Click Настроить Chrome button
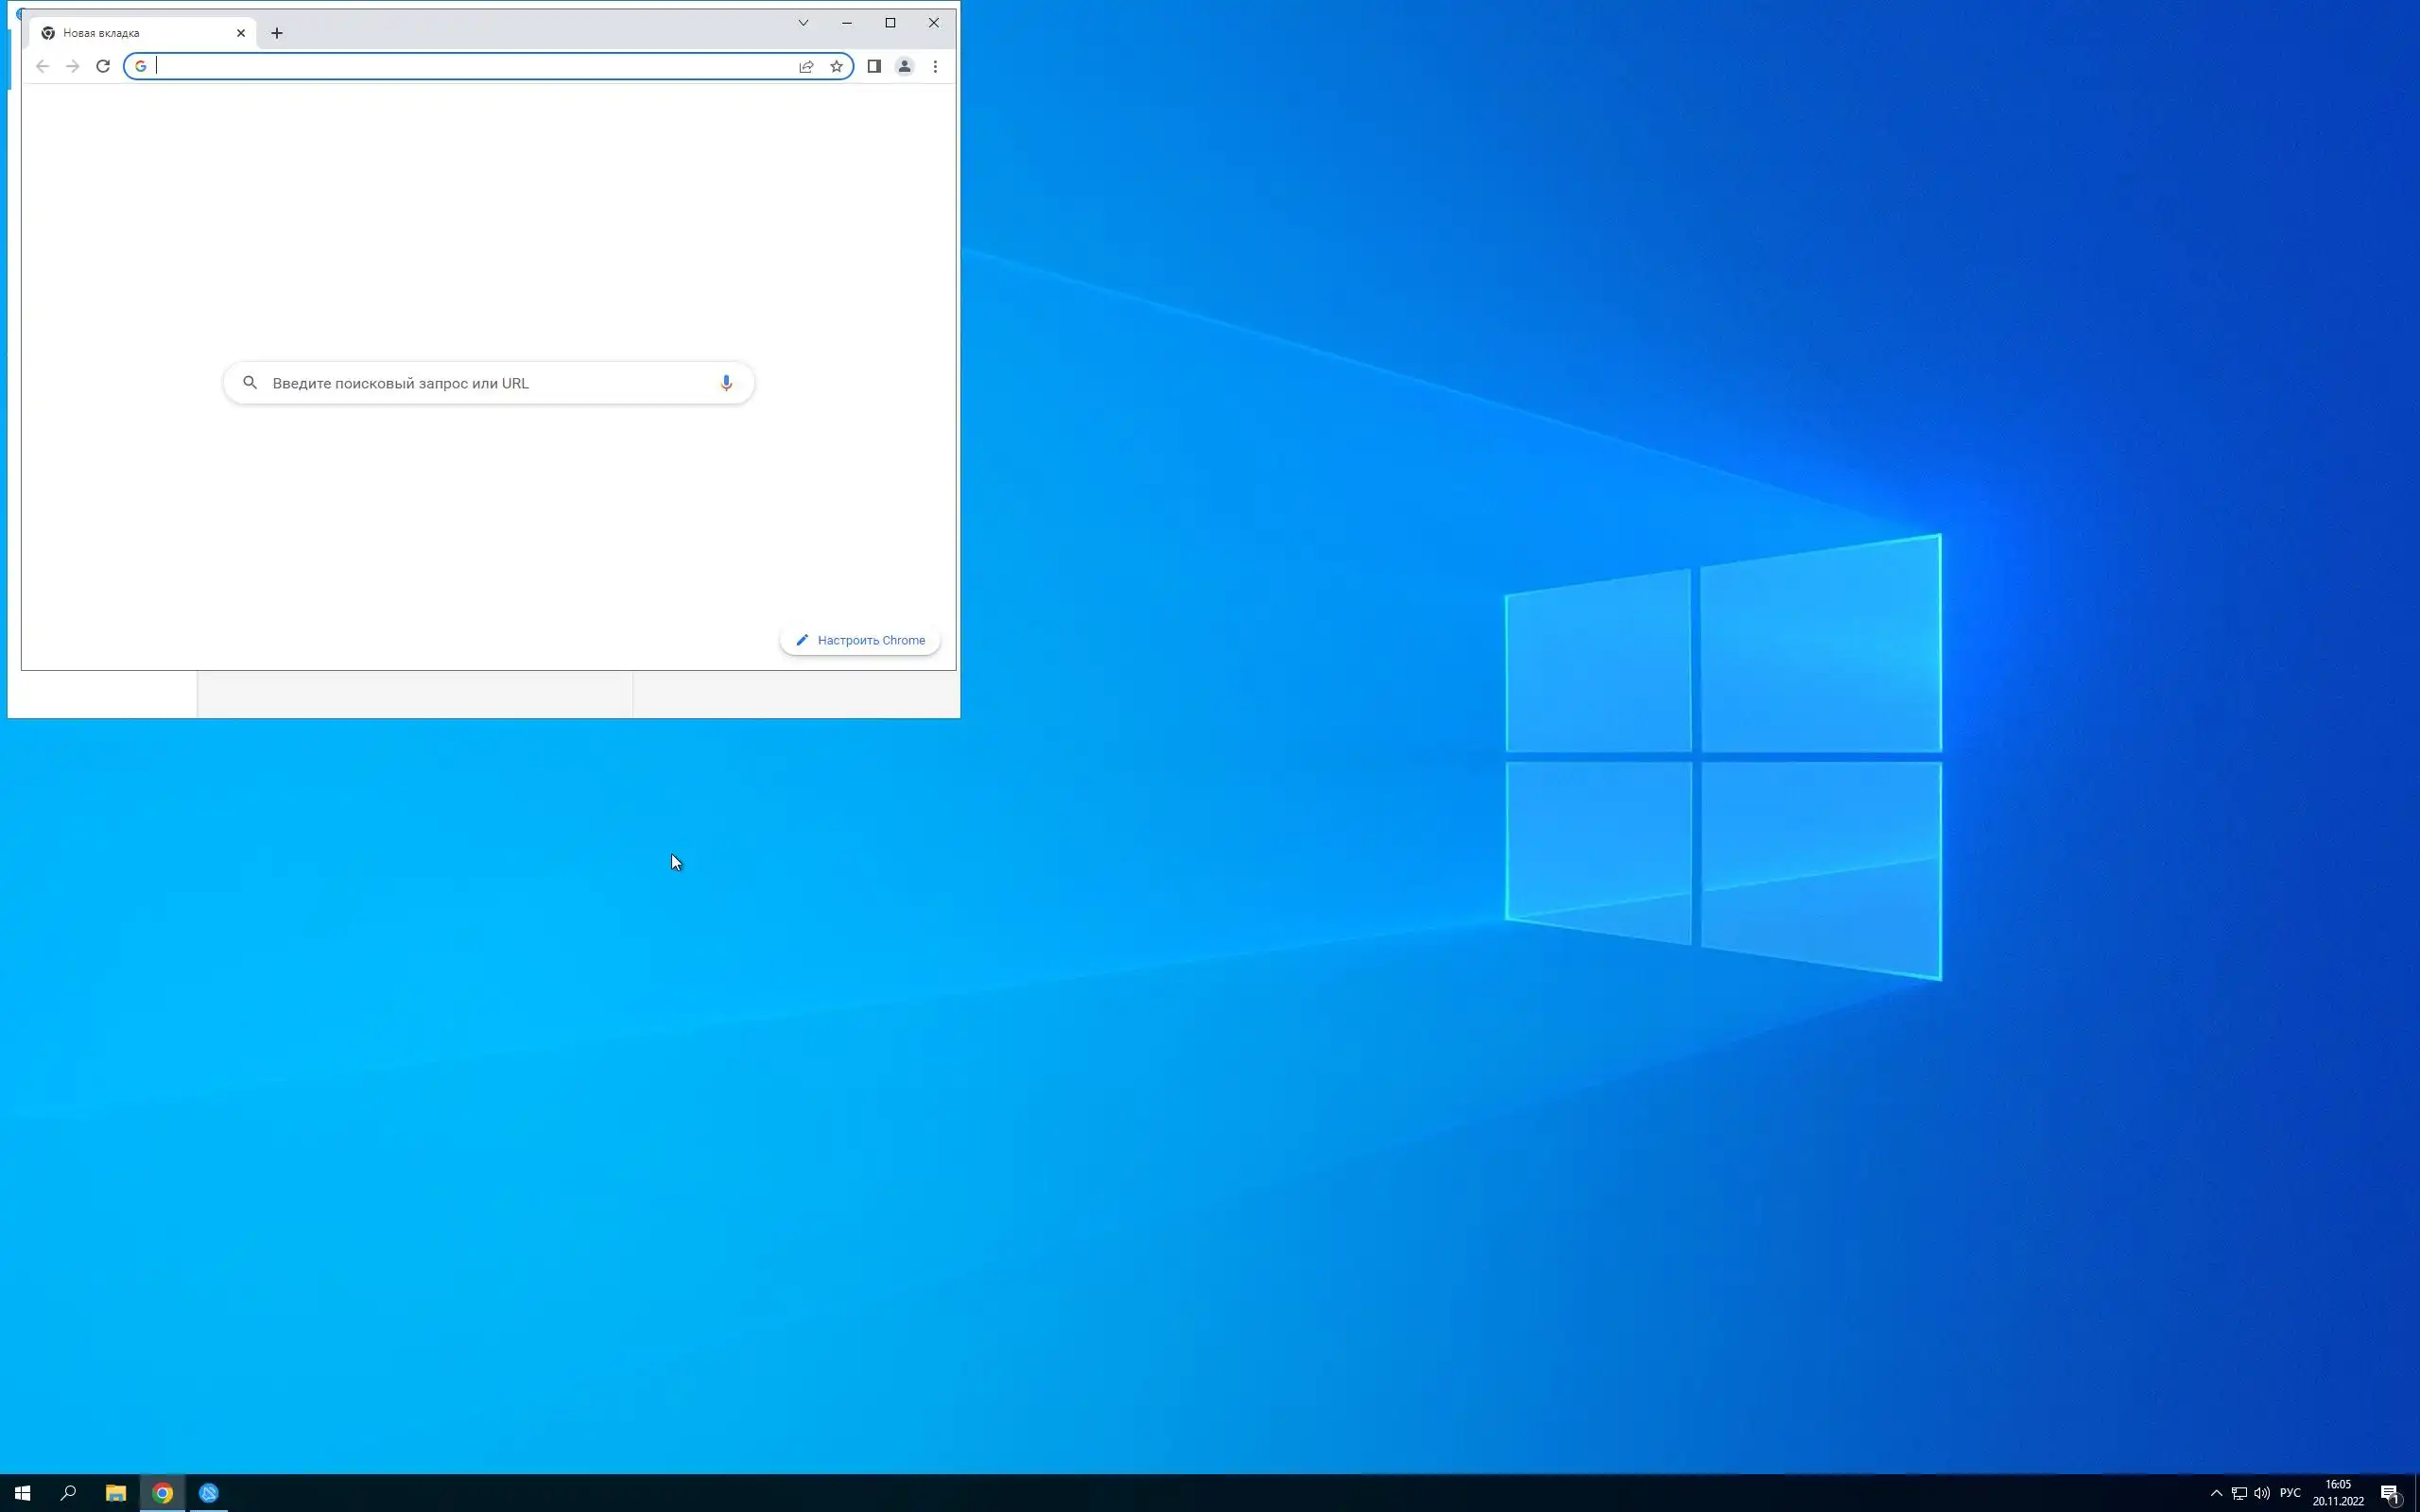The height and width of the screenshot is (1512, 2420). tap(860, 640)
